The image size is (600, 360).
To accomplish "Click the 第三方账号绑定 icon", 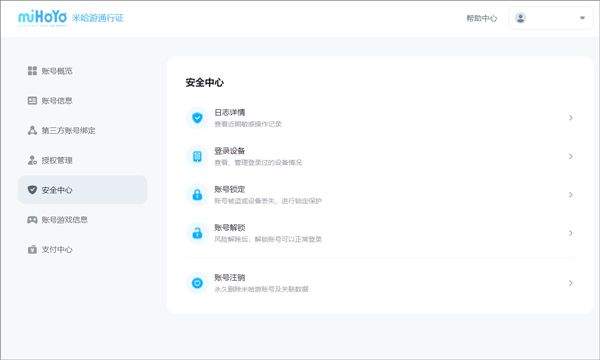I will point(32,130).
